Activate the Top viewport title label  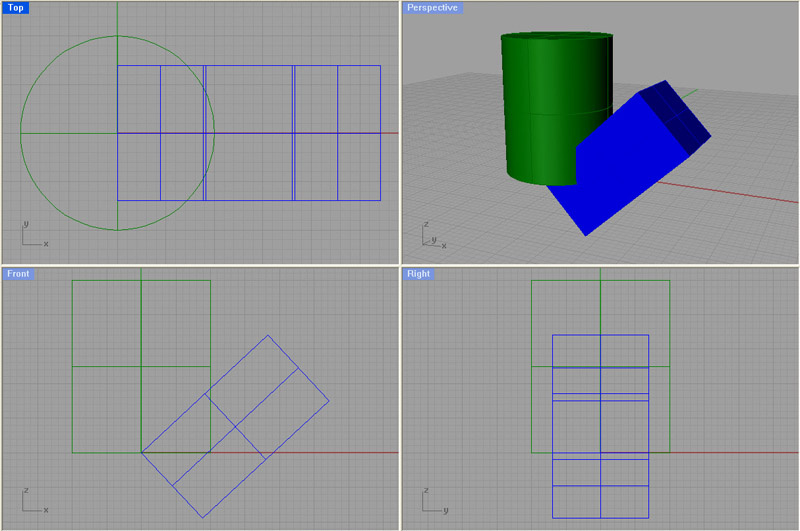point(16,8)
